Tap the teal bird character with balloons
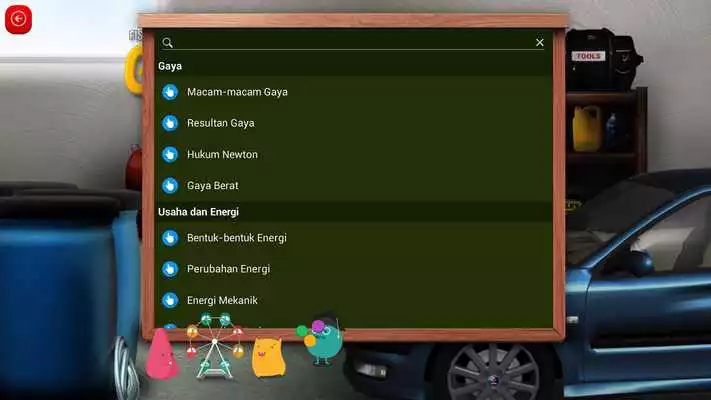The height and width of the screenshot is (400, 711). pos(321,340)
